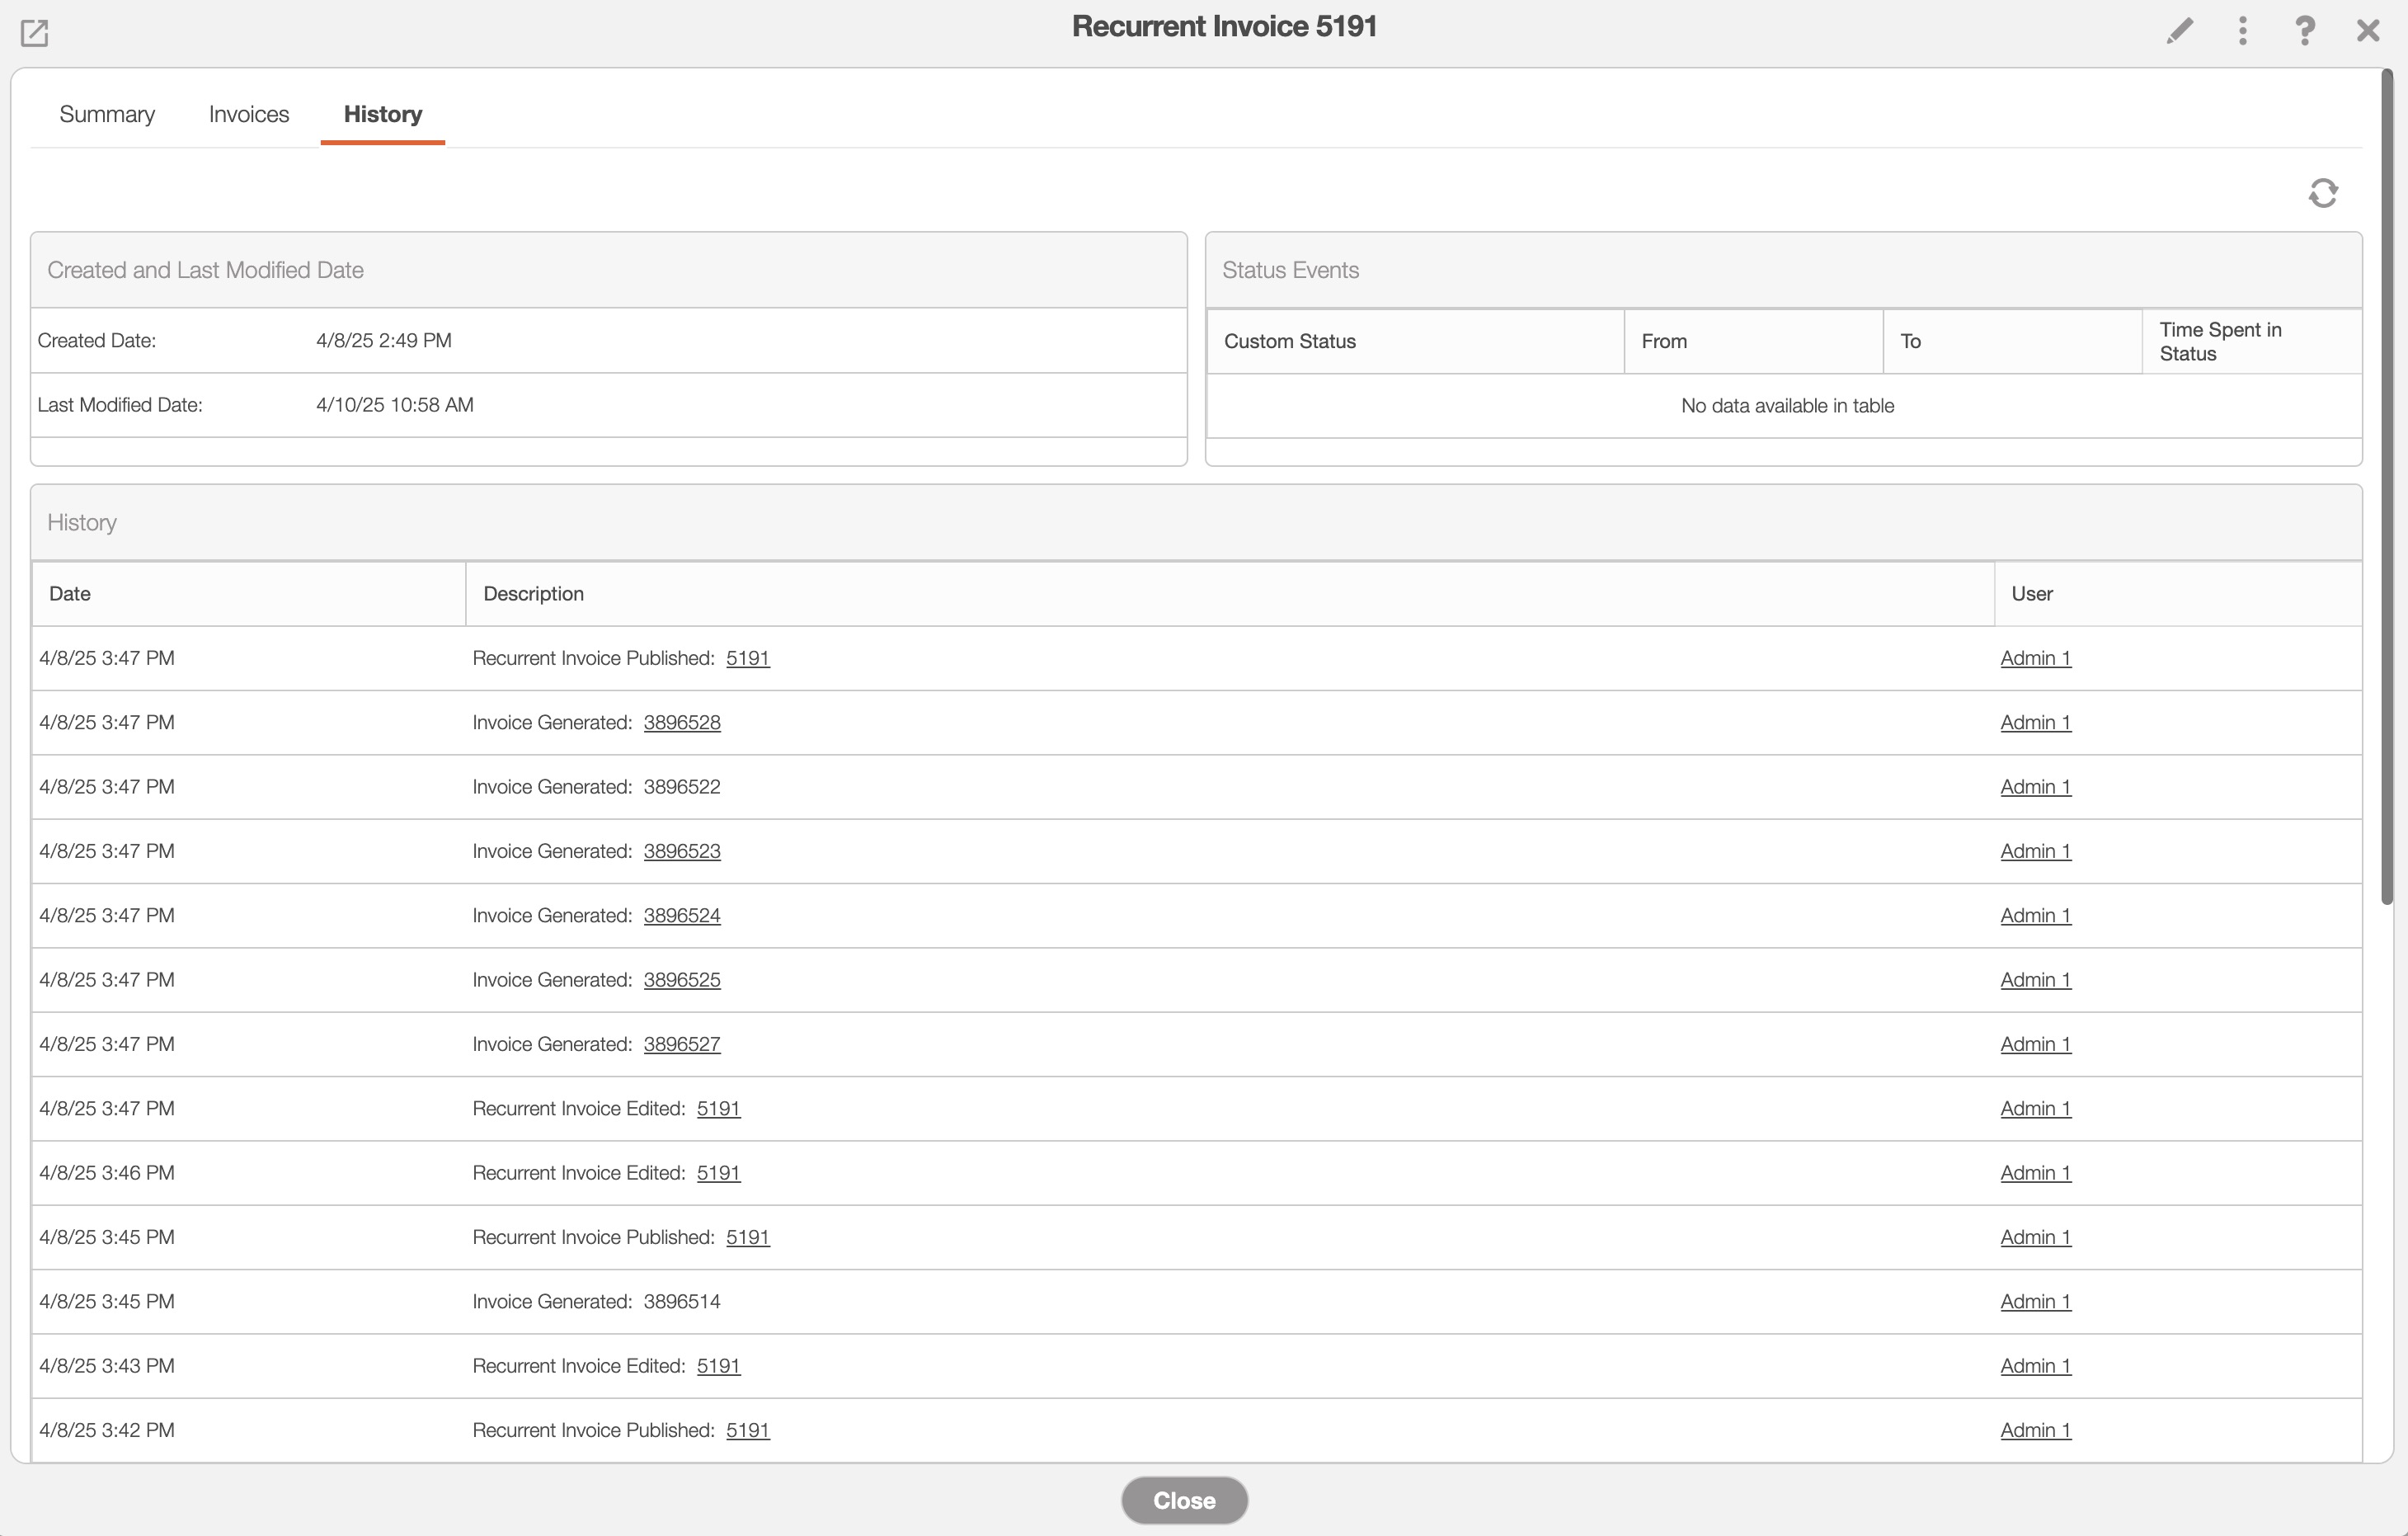Close the dialog with the X icon
Viewport: 2408px width, 1536px height.
2367,31
